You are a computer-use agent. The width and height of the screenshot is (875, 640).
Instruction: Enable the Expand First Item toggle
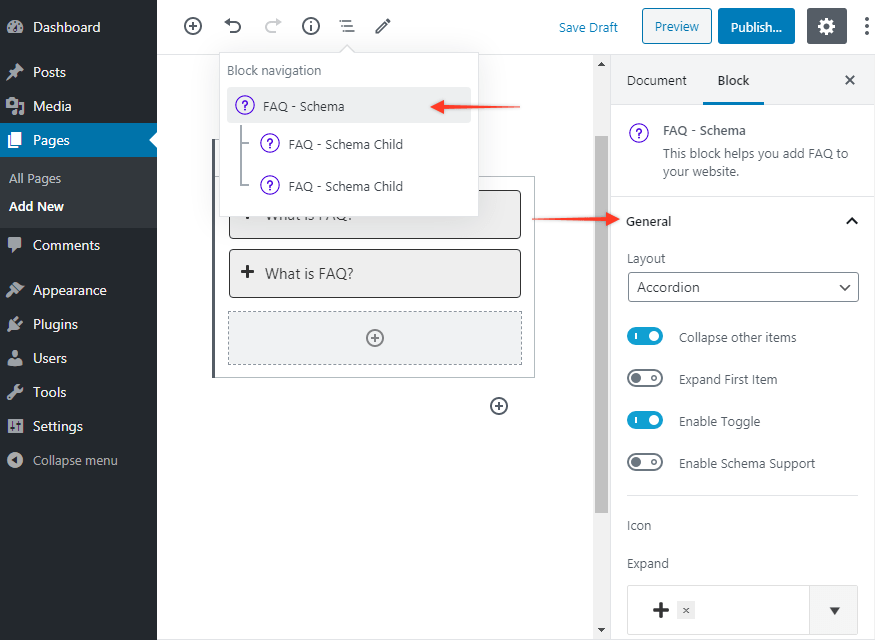(645, 378)
